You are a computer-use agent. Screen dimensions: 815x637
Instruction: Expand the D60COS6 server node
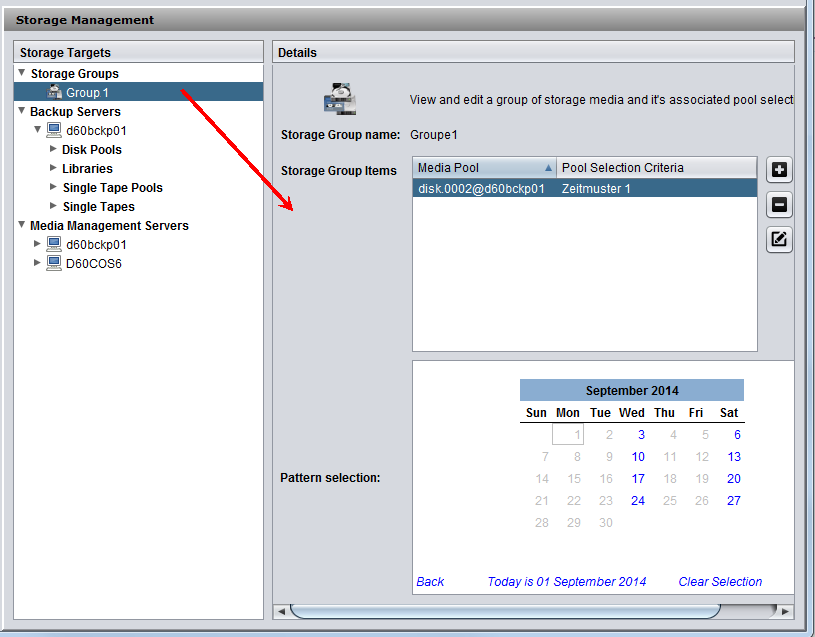coord(37,262)
